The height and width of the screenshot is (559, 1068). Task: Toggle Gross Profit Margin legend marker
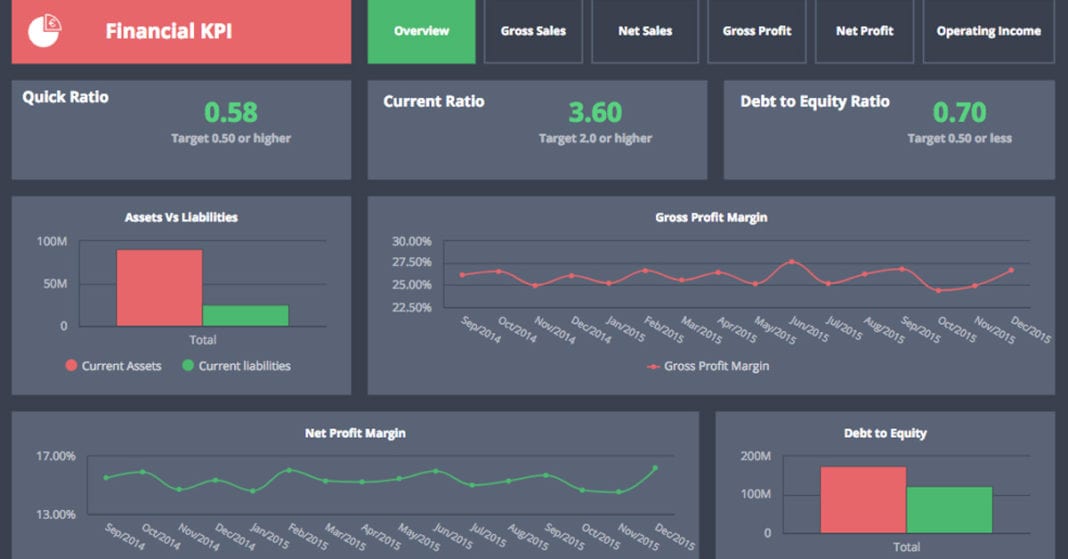pos(653,366)
